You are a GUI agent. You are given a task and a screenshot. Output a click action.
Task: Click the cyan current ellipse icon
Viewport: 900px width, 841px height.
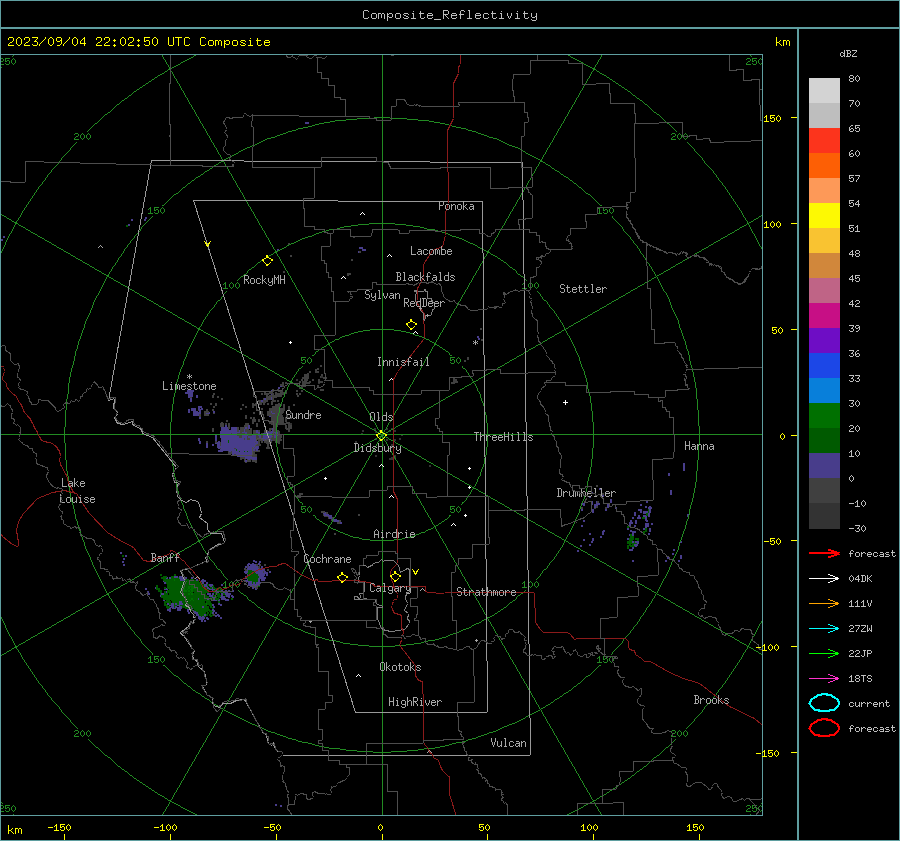tap(824, 703)
